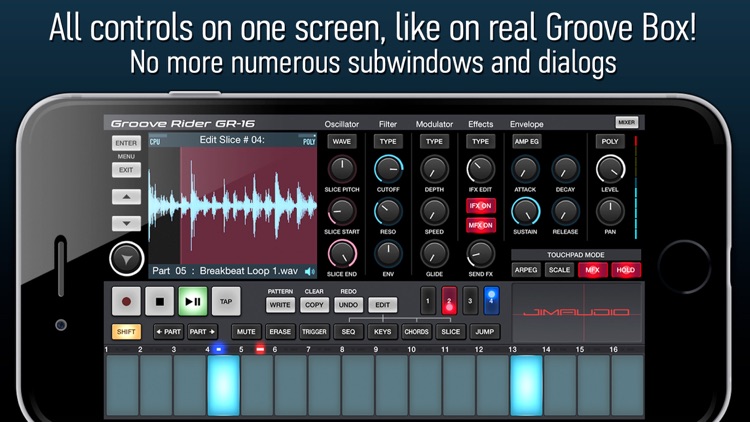
Task: Open the Effects TYPE selector
Action: [480, 142]
